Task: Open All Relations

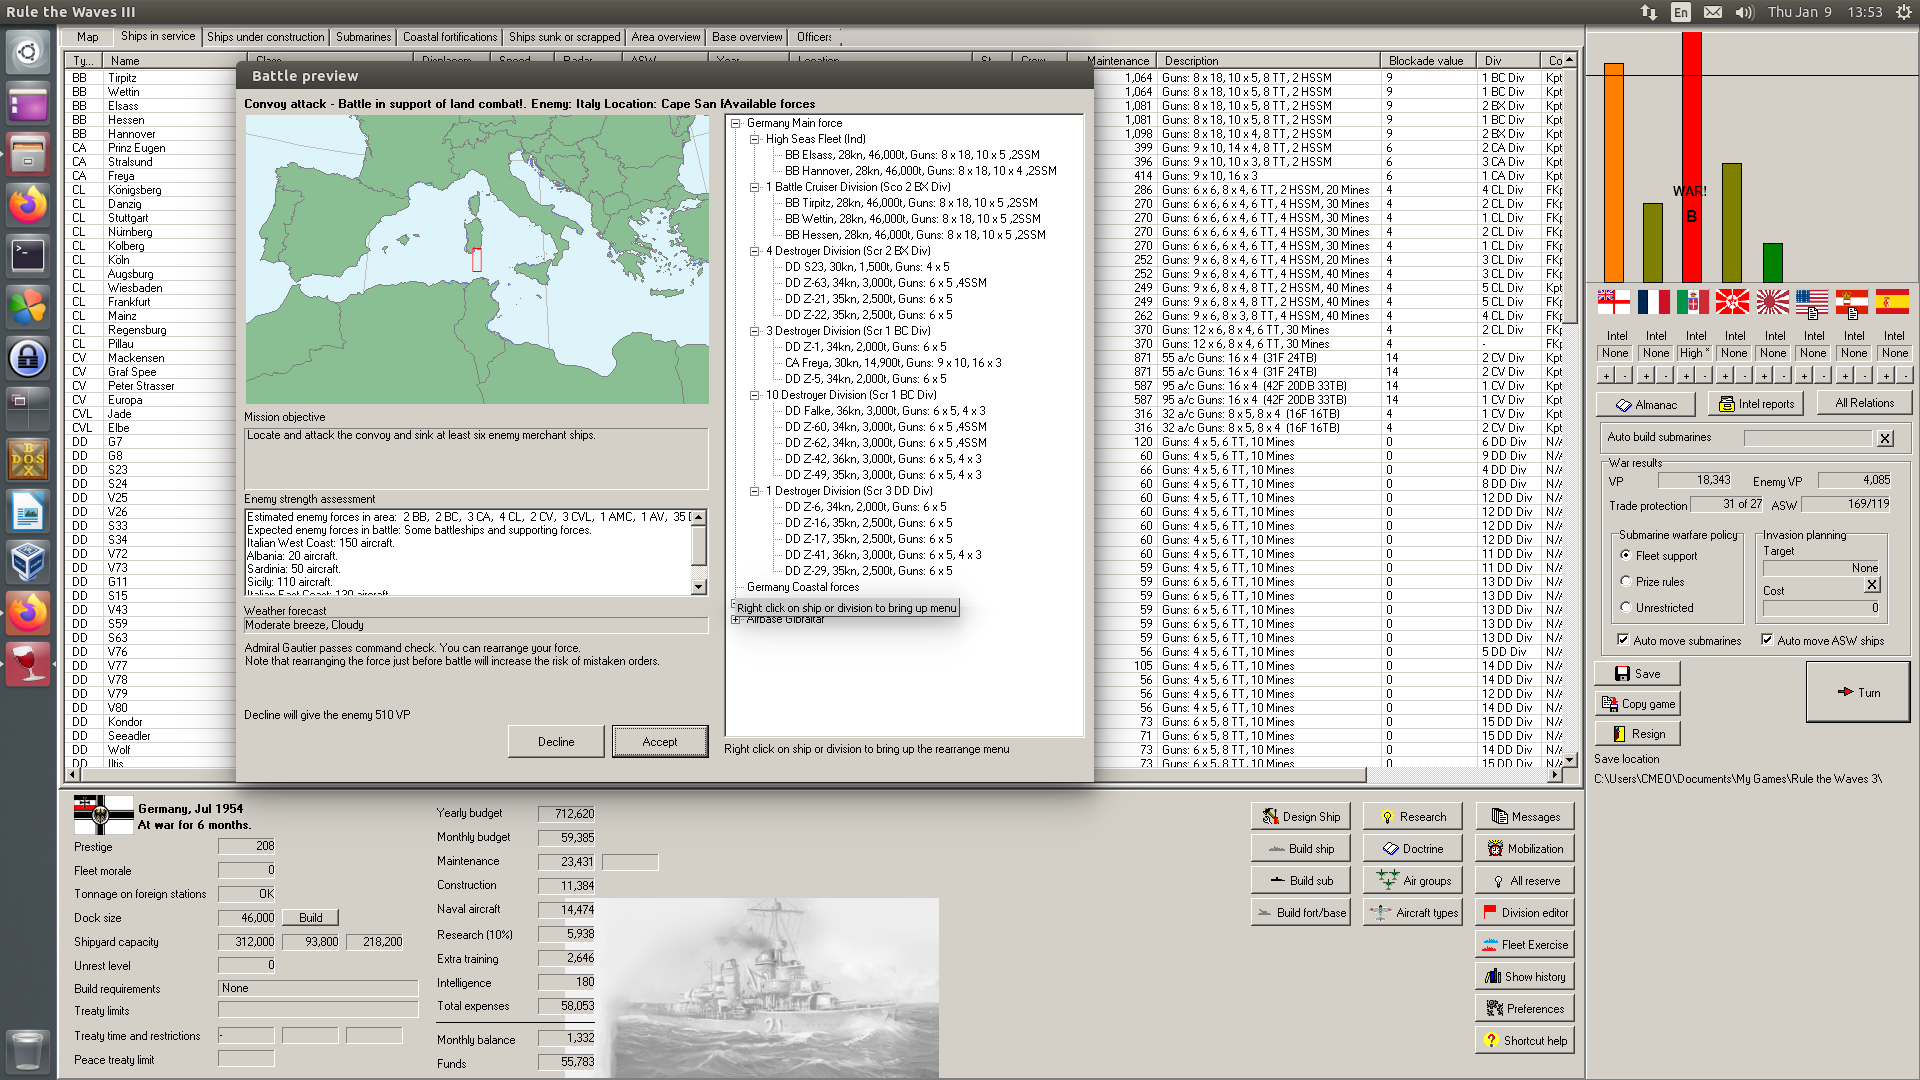Action: click(x=1864, y=403)
